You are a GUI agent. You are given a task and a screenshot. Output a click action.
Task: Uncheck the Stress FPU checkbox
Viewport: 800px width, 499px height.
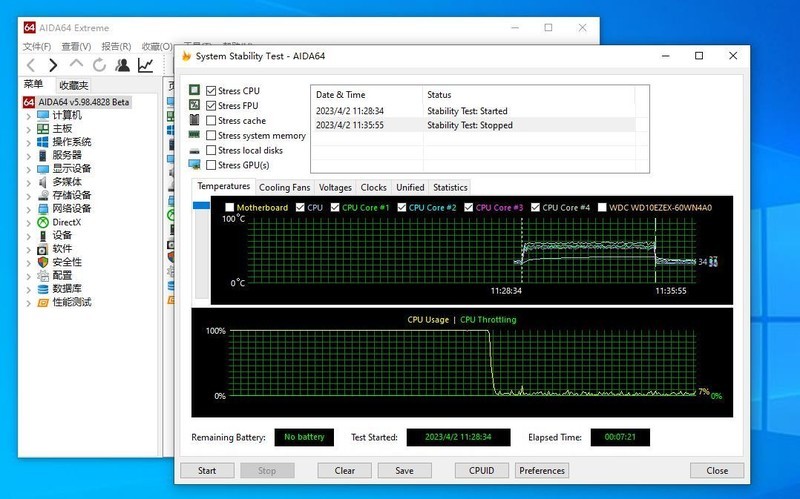pyautogui.click(x=211, y=106)
